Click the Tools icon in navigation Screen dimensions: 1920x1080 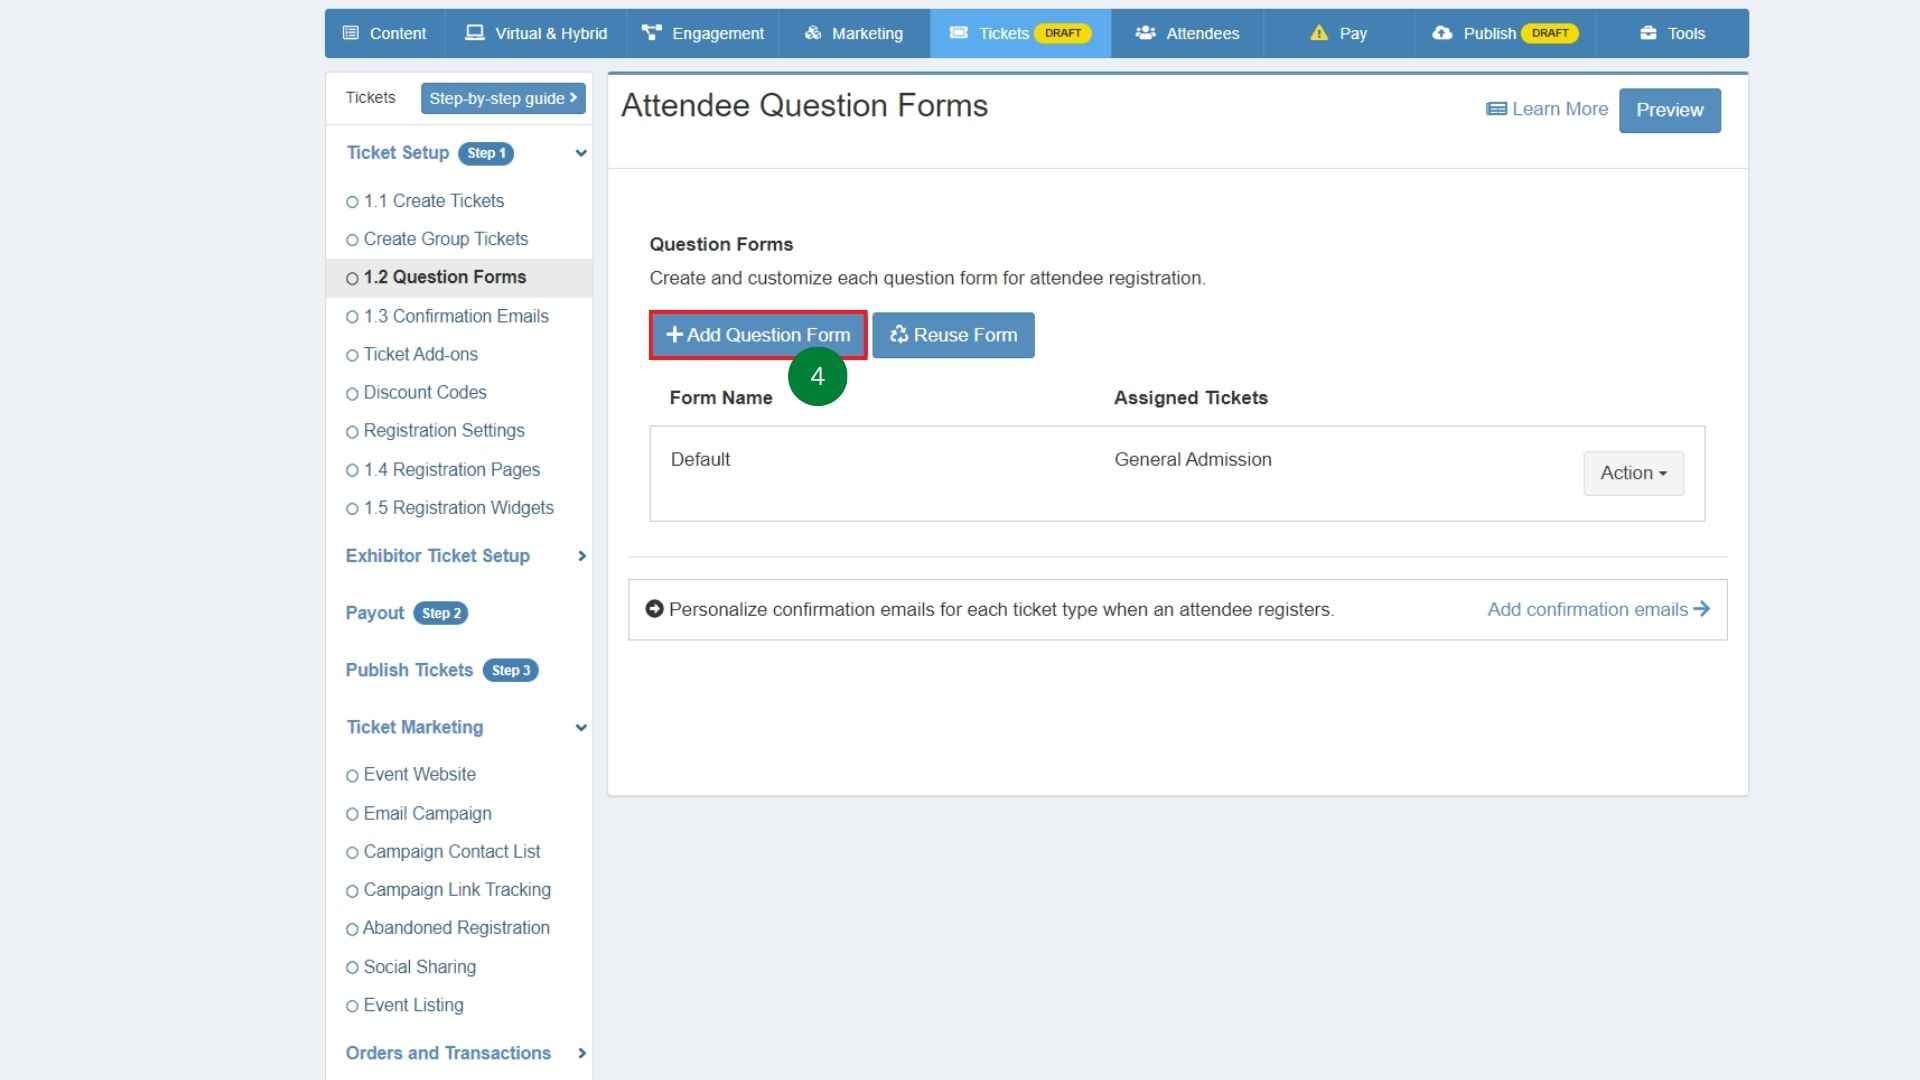point(1647,32)
